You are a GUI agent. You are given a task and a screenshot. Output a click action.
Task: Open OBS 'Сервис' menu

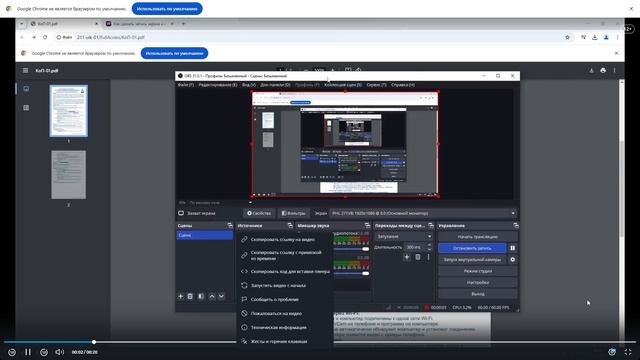click(x=376, y=85)
